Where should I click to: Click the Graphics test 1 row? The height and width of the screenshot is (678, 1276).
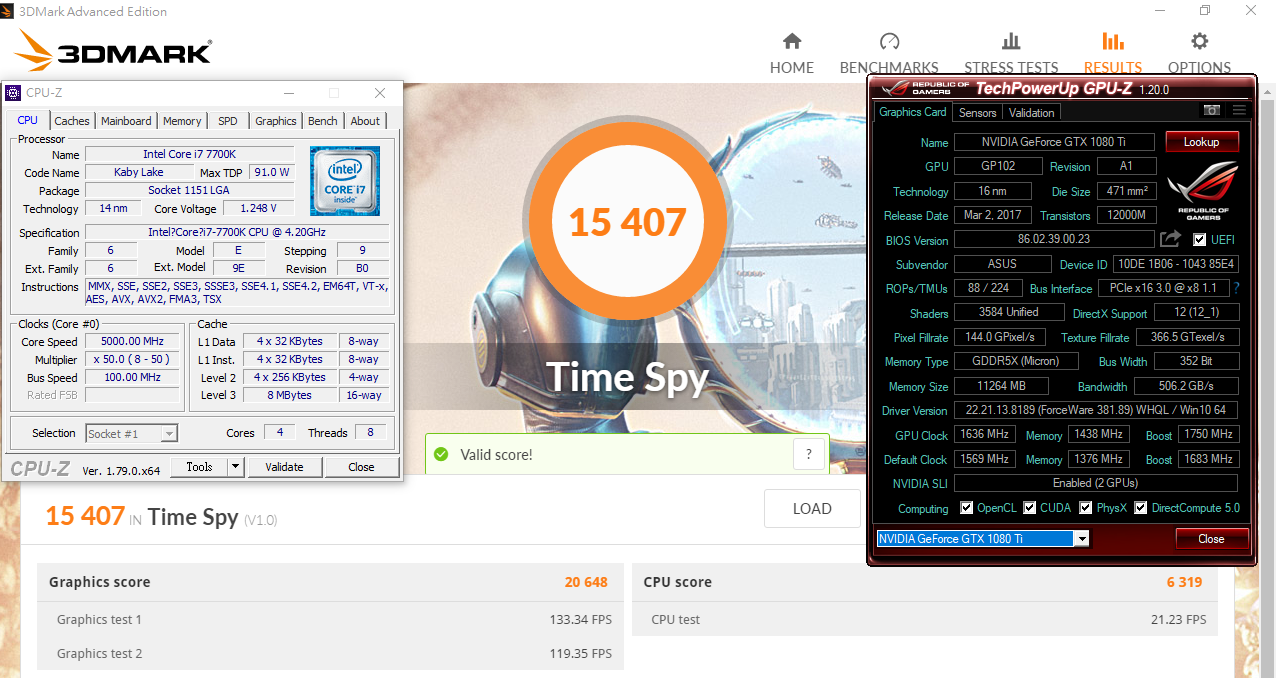click(x=330, y=619)
